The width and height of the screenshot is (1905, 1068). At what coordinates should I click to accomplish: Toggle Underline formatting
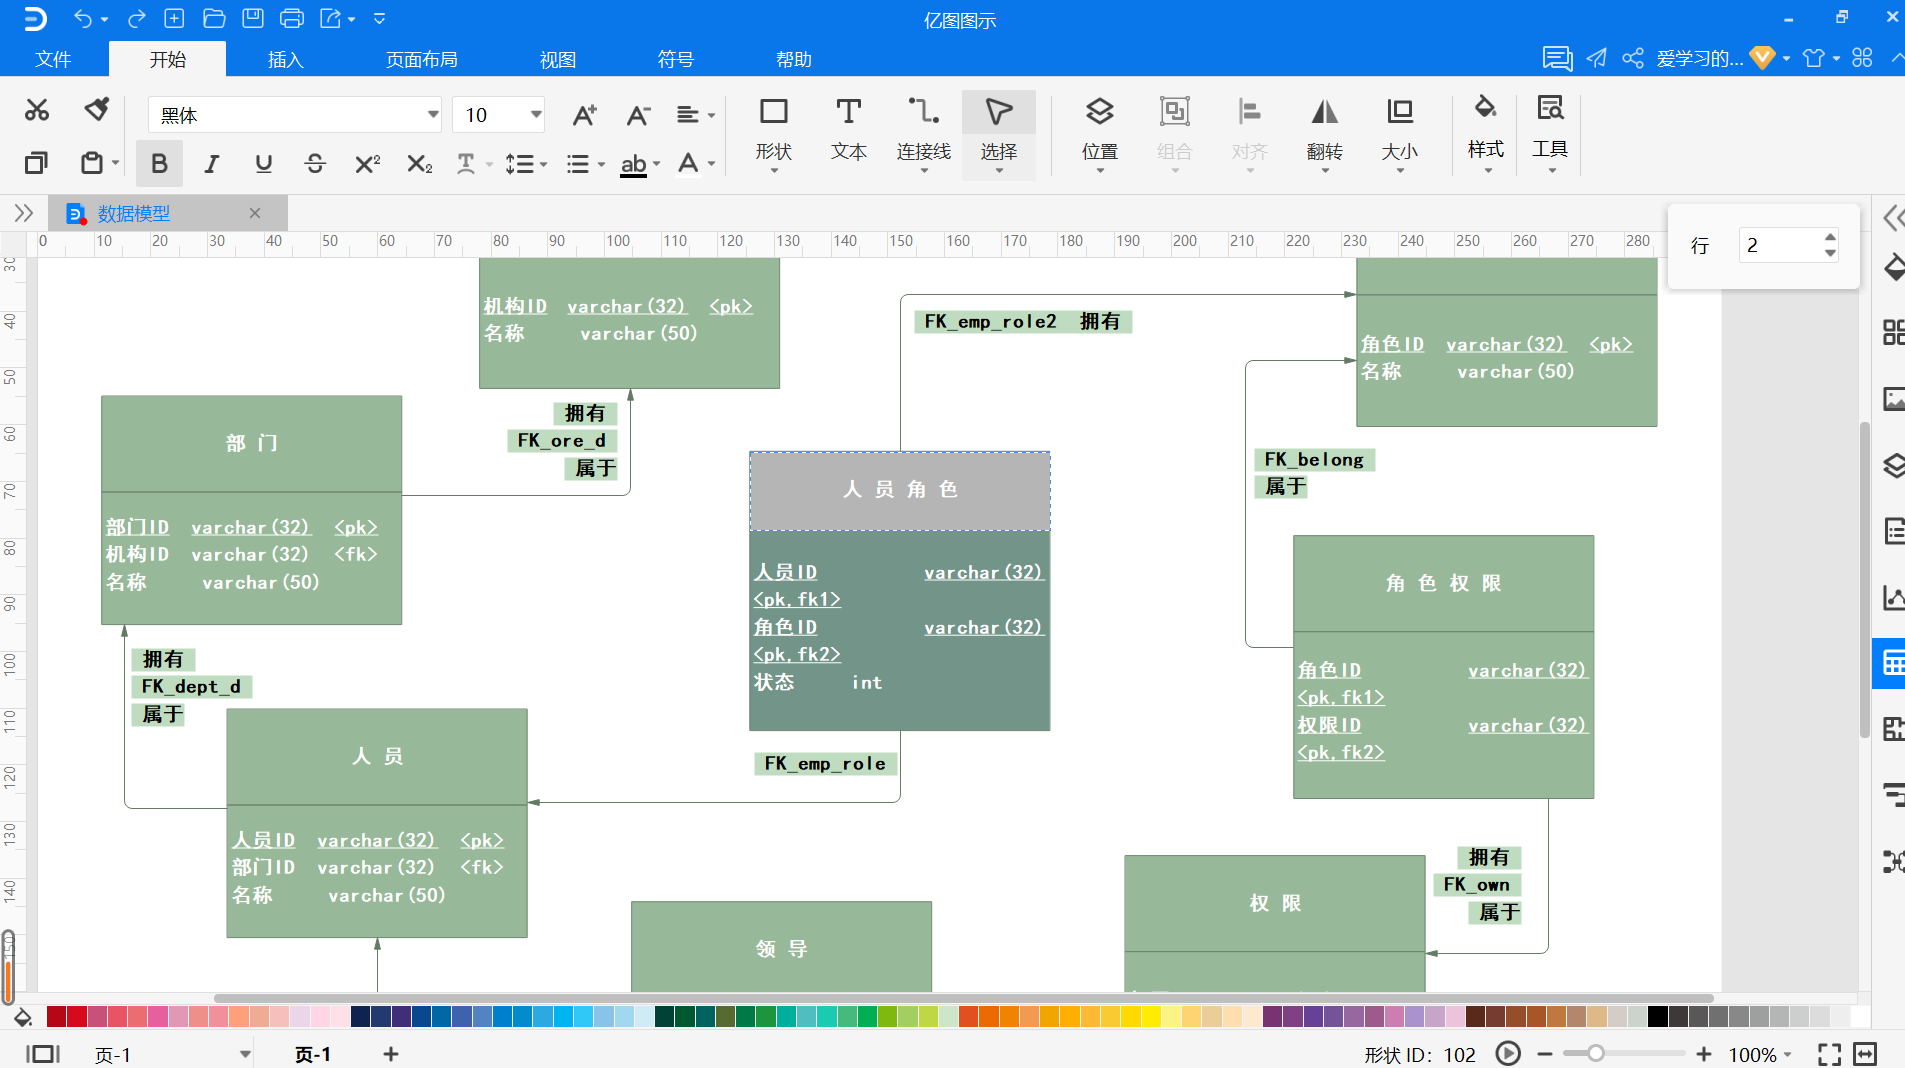pos(263,163)
